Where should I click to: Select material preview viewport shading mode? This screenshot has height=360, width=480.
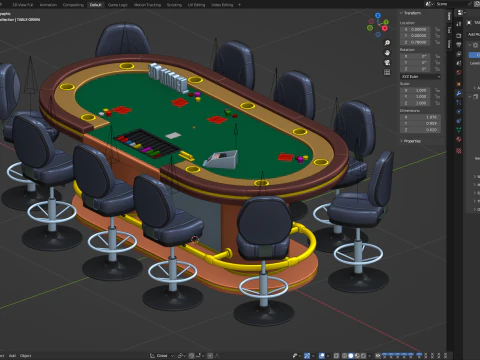(x=357, y=356)
